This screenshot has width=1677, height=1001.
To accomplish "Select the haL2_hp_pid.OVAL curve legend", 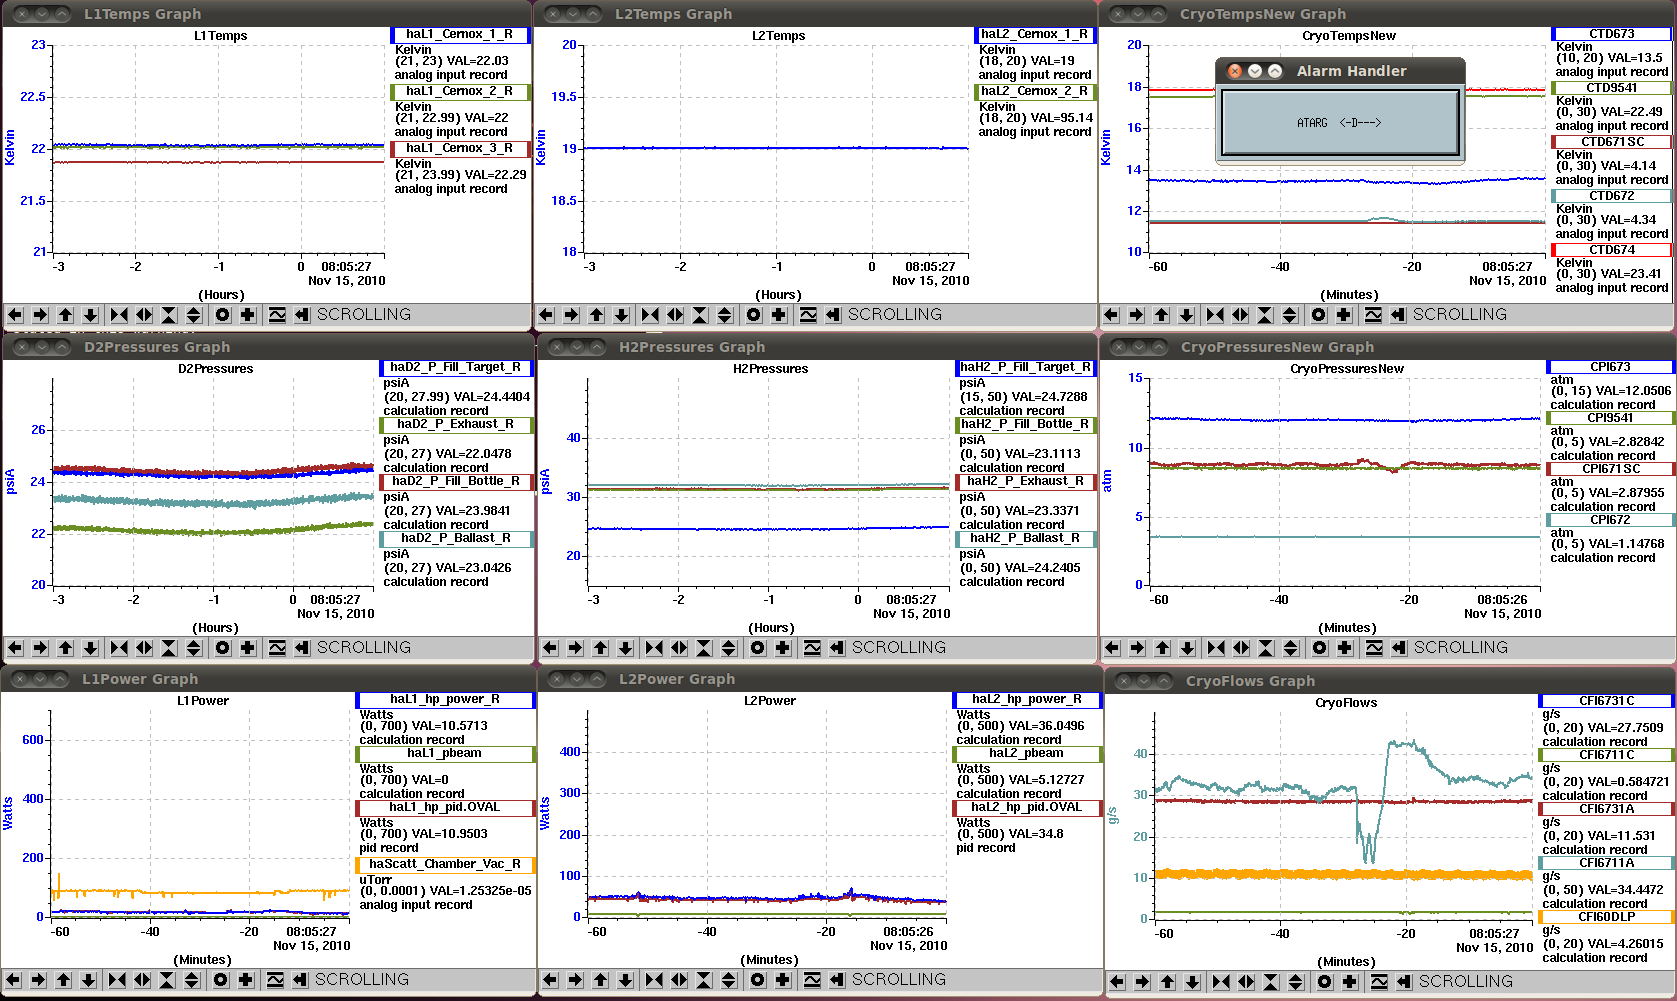I will (x=1027, y=808).
